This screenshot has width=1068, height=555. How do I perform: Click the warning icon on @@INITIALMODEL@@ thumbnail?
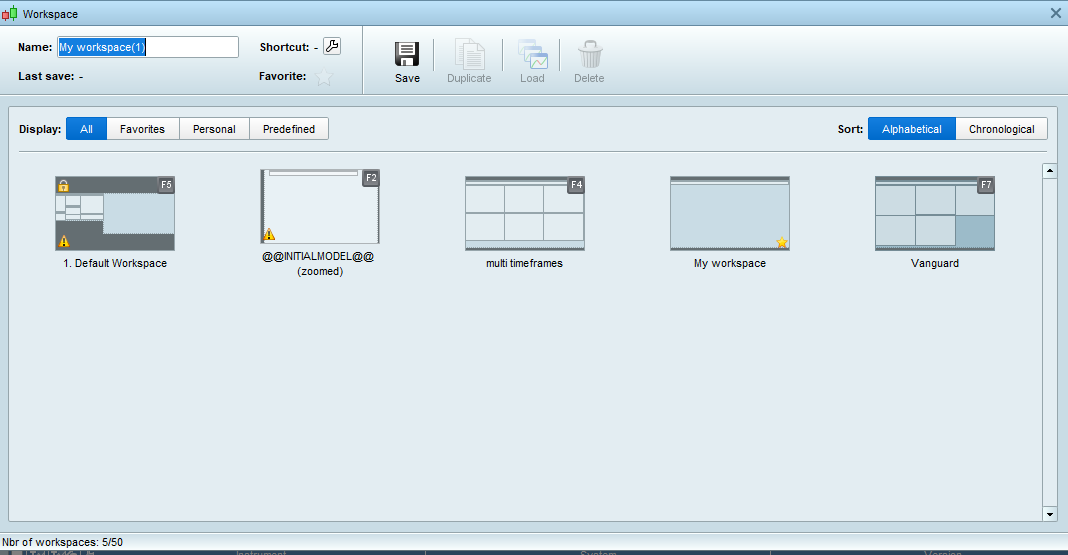click(269, 234)
